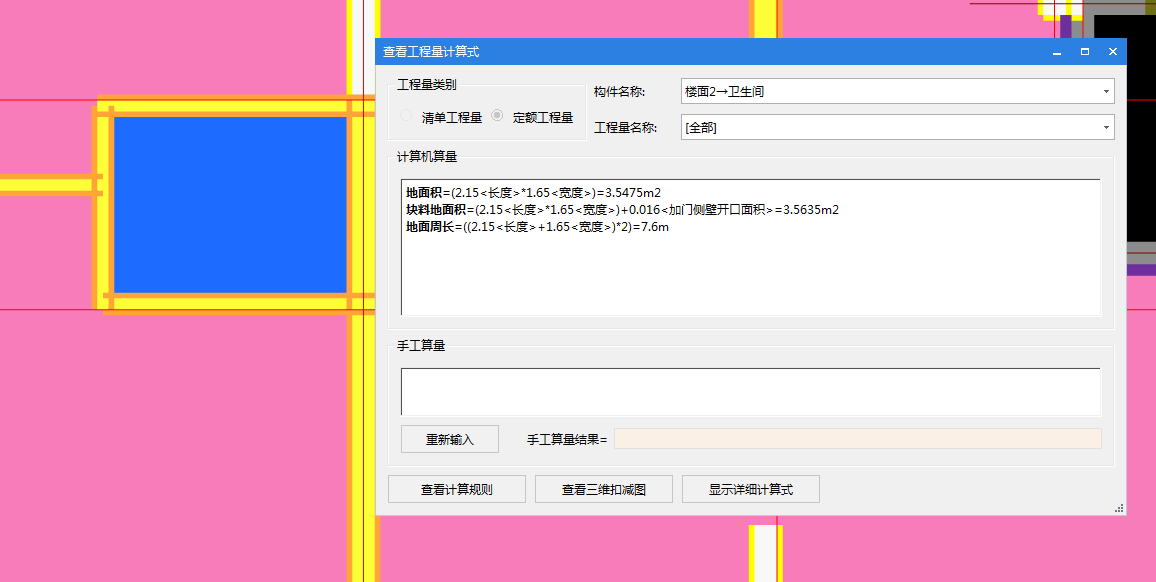
Task: Click the 查看三维扣减图 button
Action: click(604, 489)
